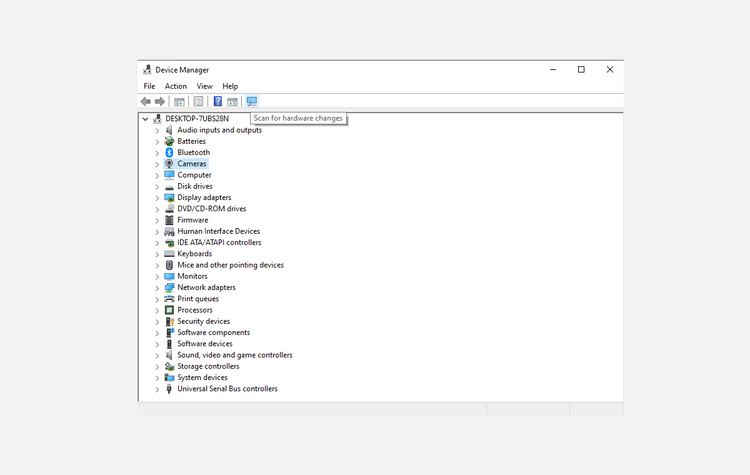Collapse the DESKTOP-7UBS28N root node
Image resolution: width=750 pixels, height=475 pixels.
pyautogui.click(x=145, y=119)
